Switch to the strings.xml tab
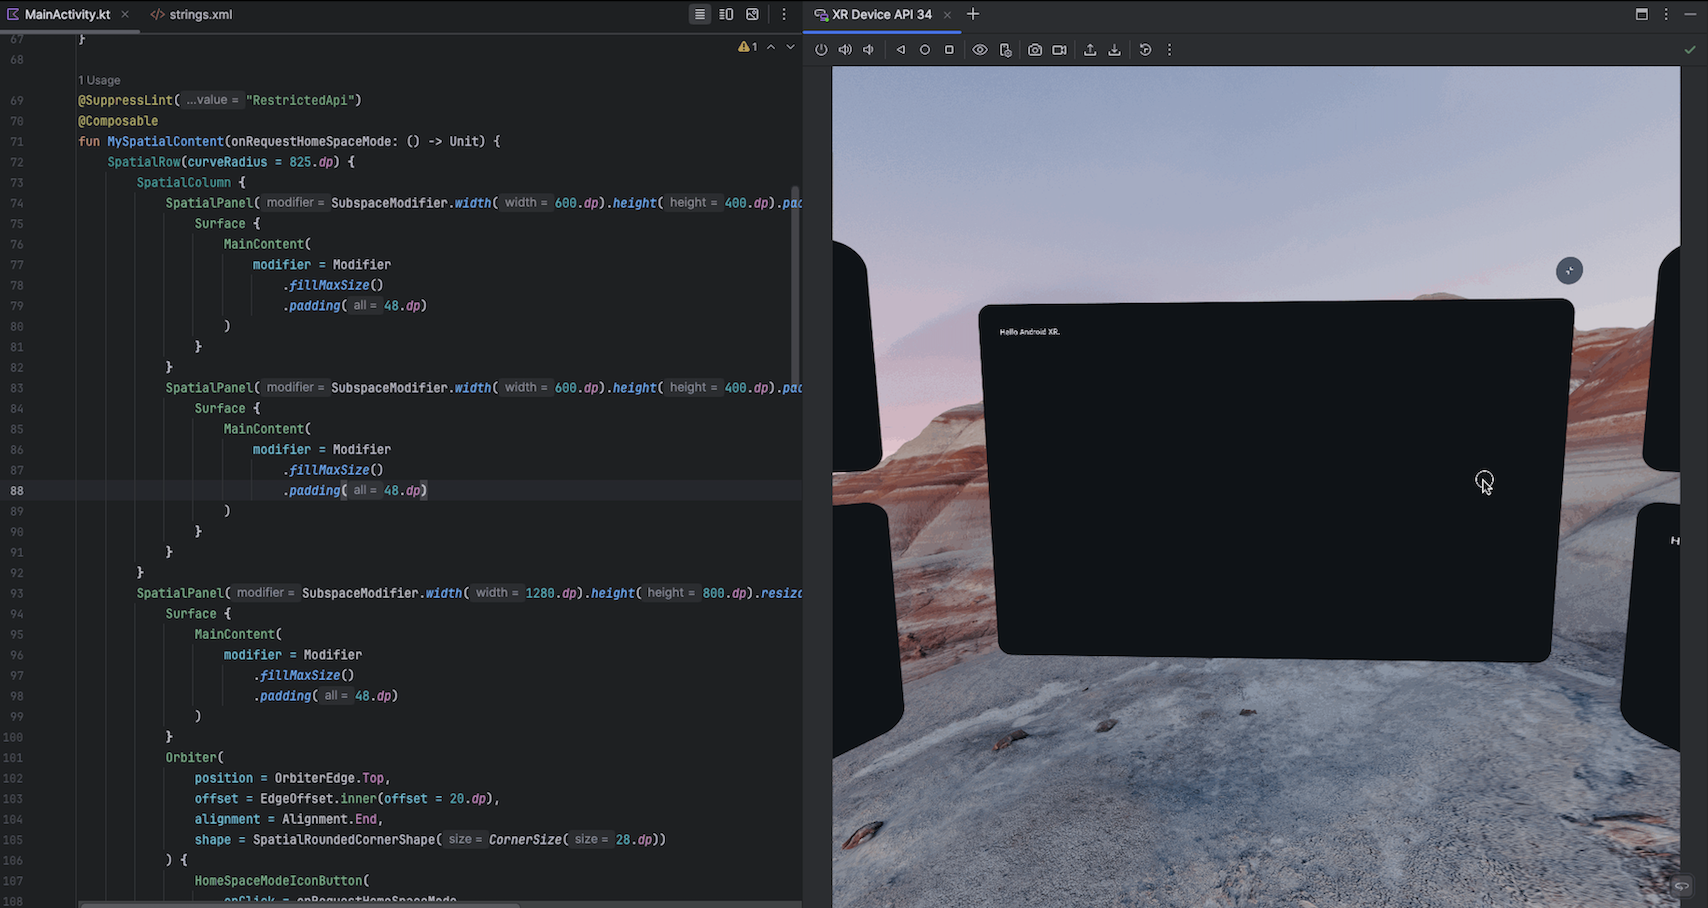Image resolution: width=1708 pixels, height=908 pixels. coord(199,14)
